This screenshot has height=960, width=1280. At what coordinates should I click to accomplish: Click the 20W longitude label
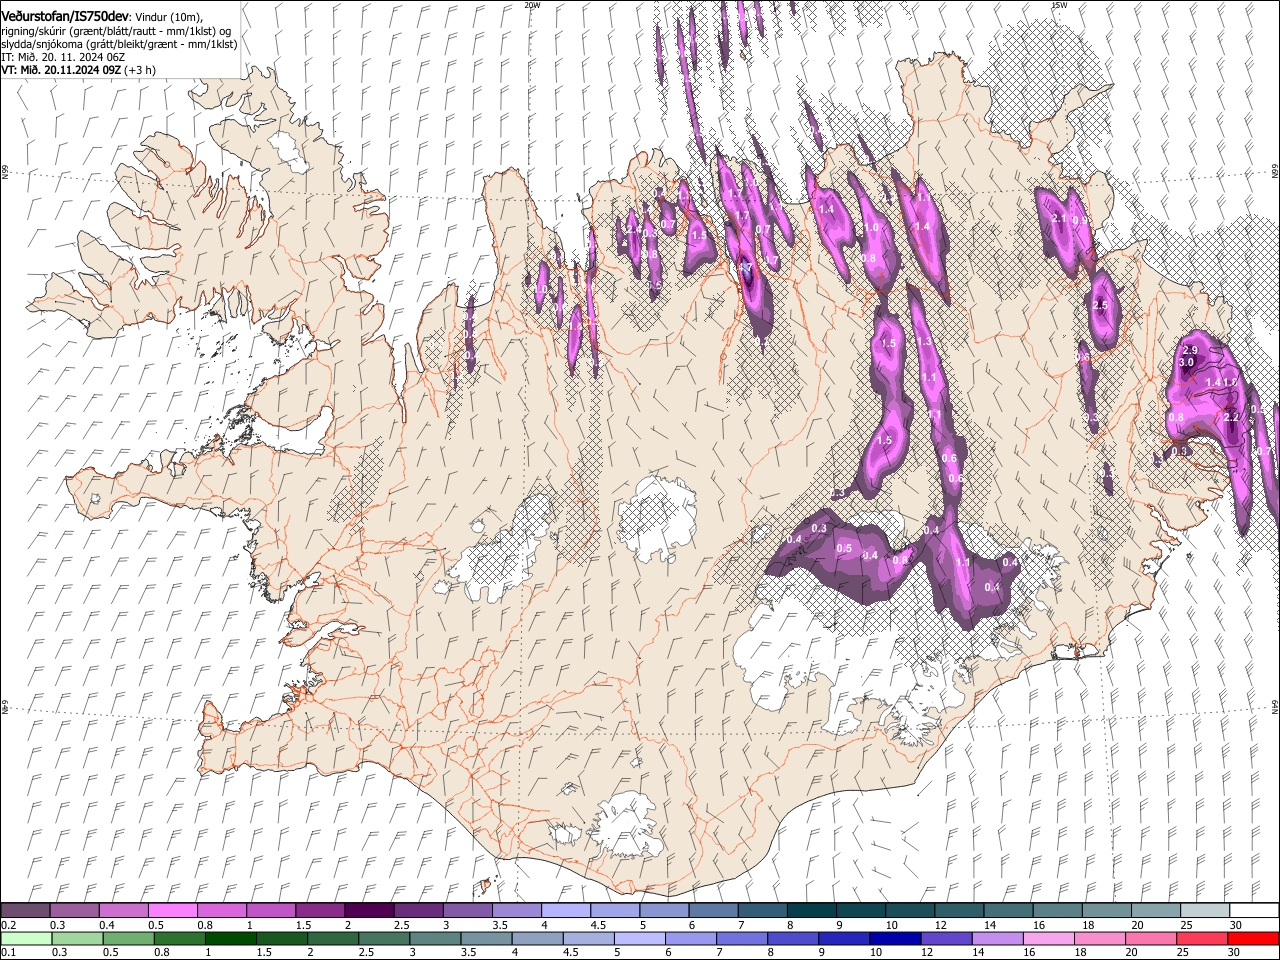[x=532, y=5]
